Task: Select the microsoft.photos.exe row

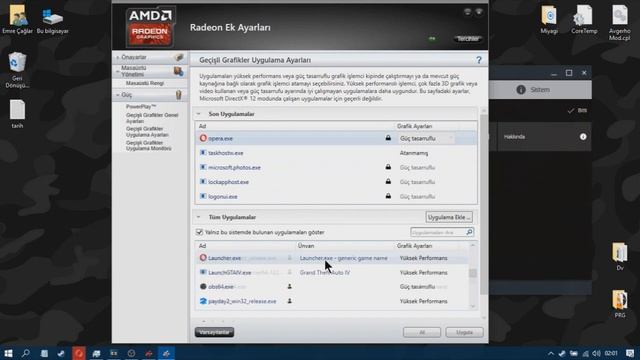Action: (336, 167)
